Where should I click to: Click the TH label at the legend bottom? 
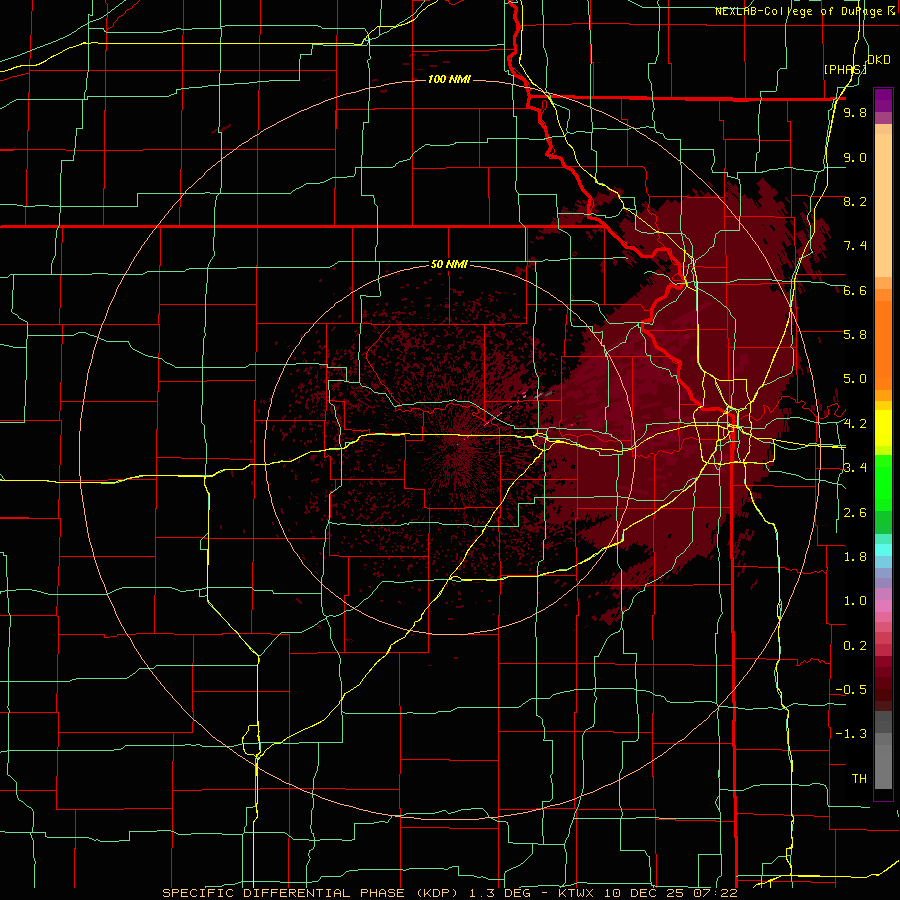tap(859, 779)
